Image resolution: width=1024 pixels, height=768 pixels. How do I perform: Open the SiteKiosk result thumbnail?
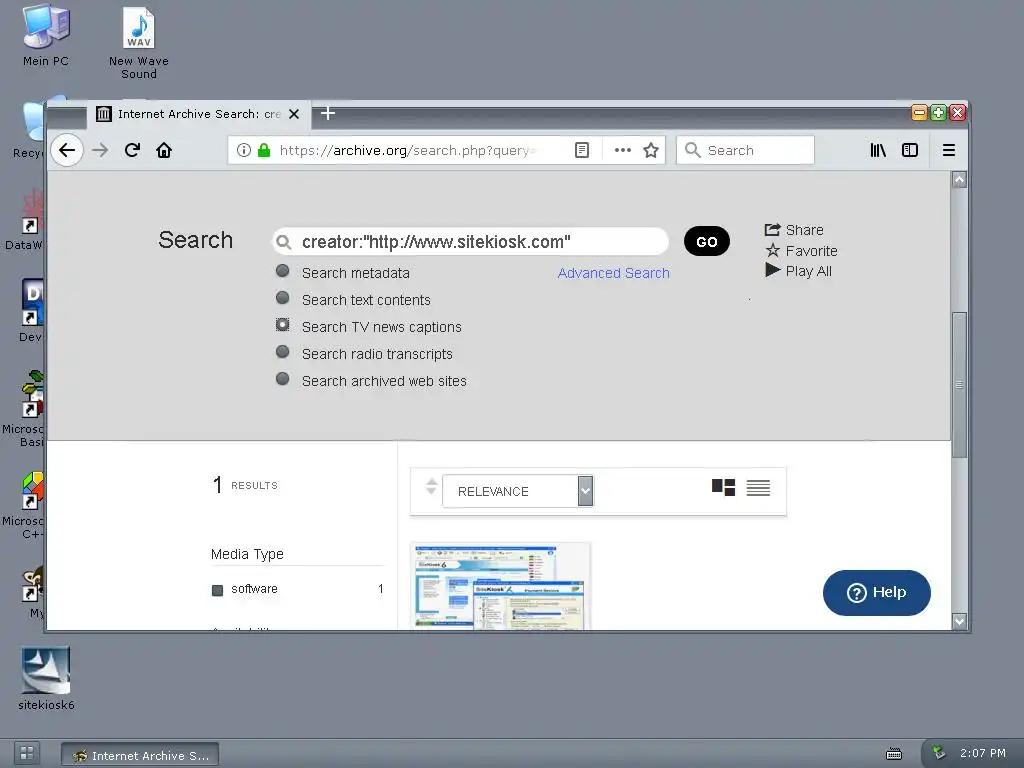[x=500, y=586]
